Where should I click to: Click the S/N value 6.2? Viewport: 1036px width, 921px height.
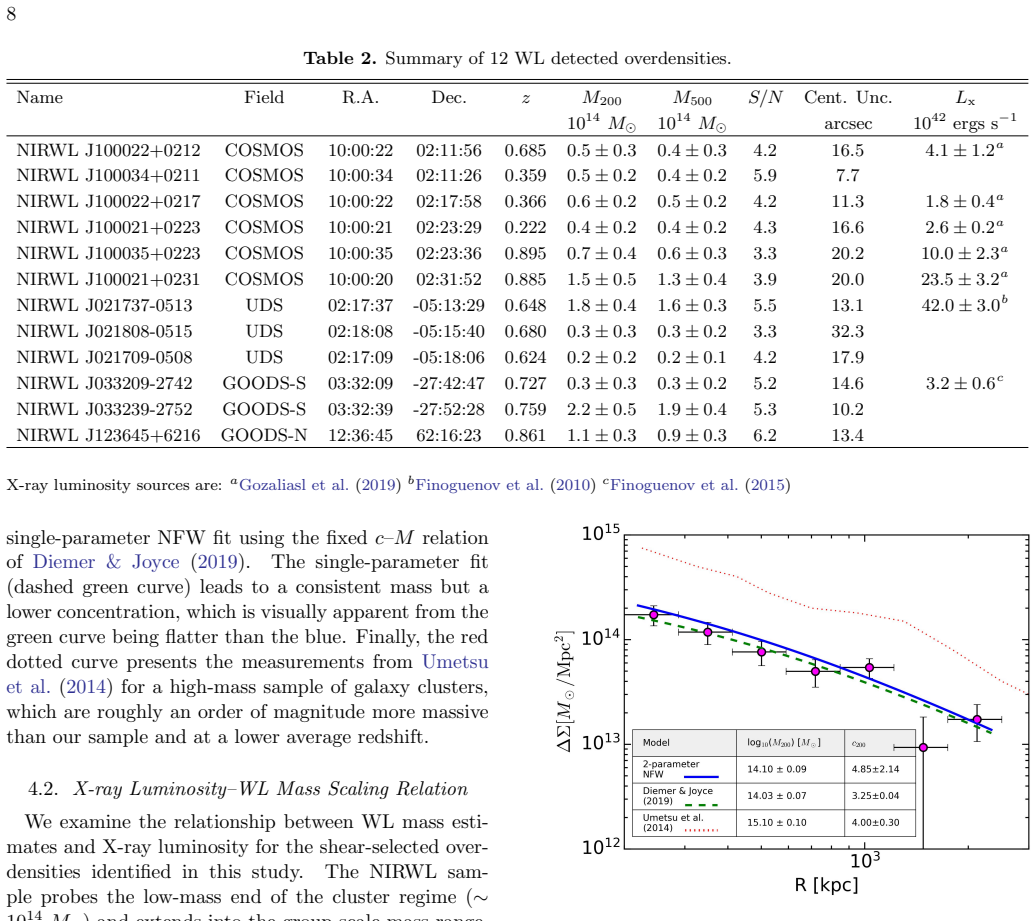click(765, 435)
